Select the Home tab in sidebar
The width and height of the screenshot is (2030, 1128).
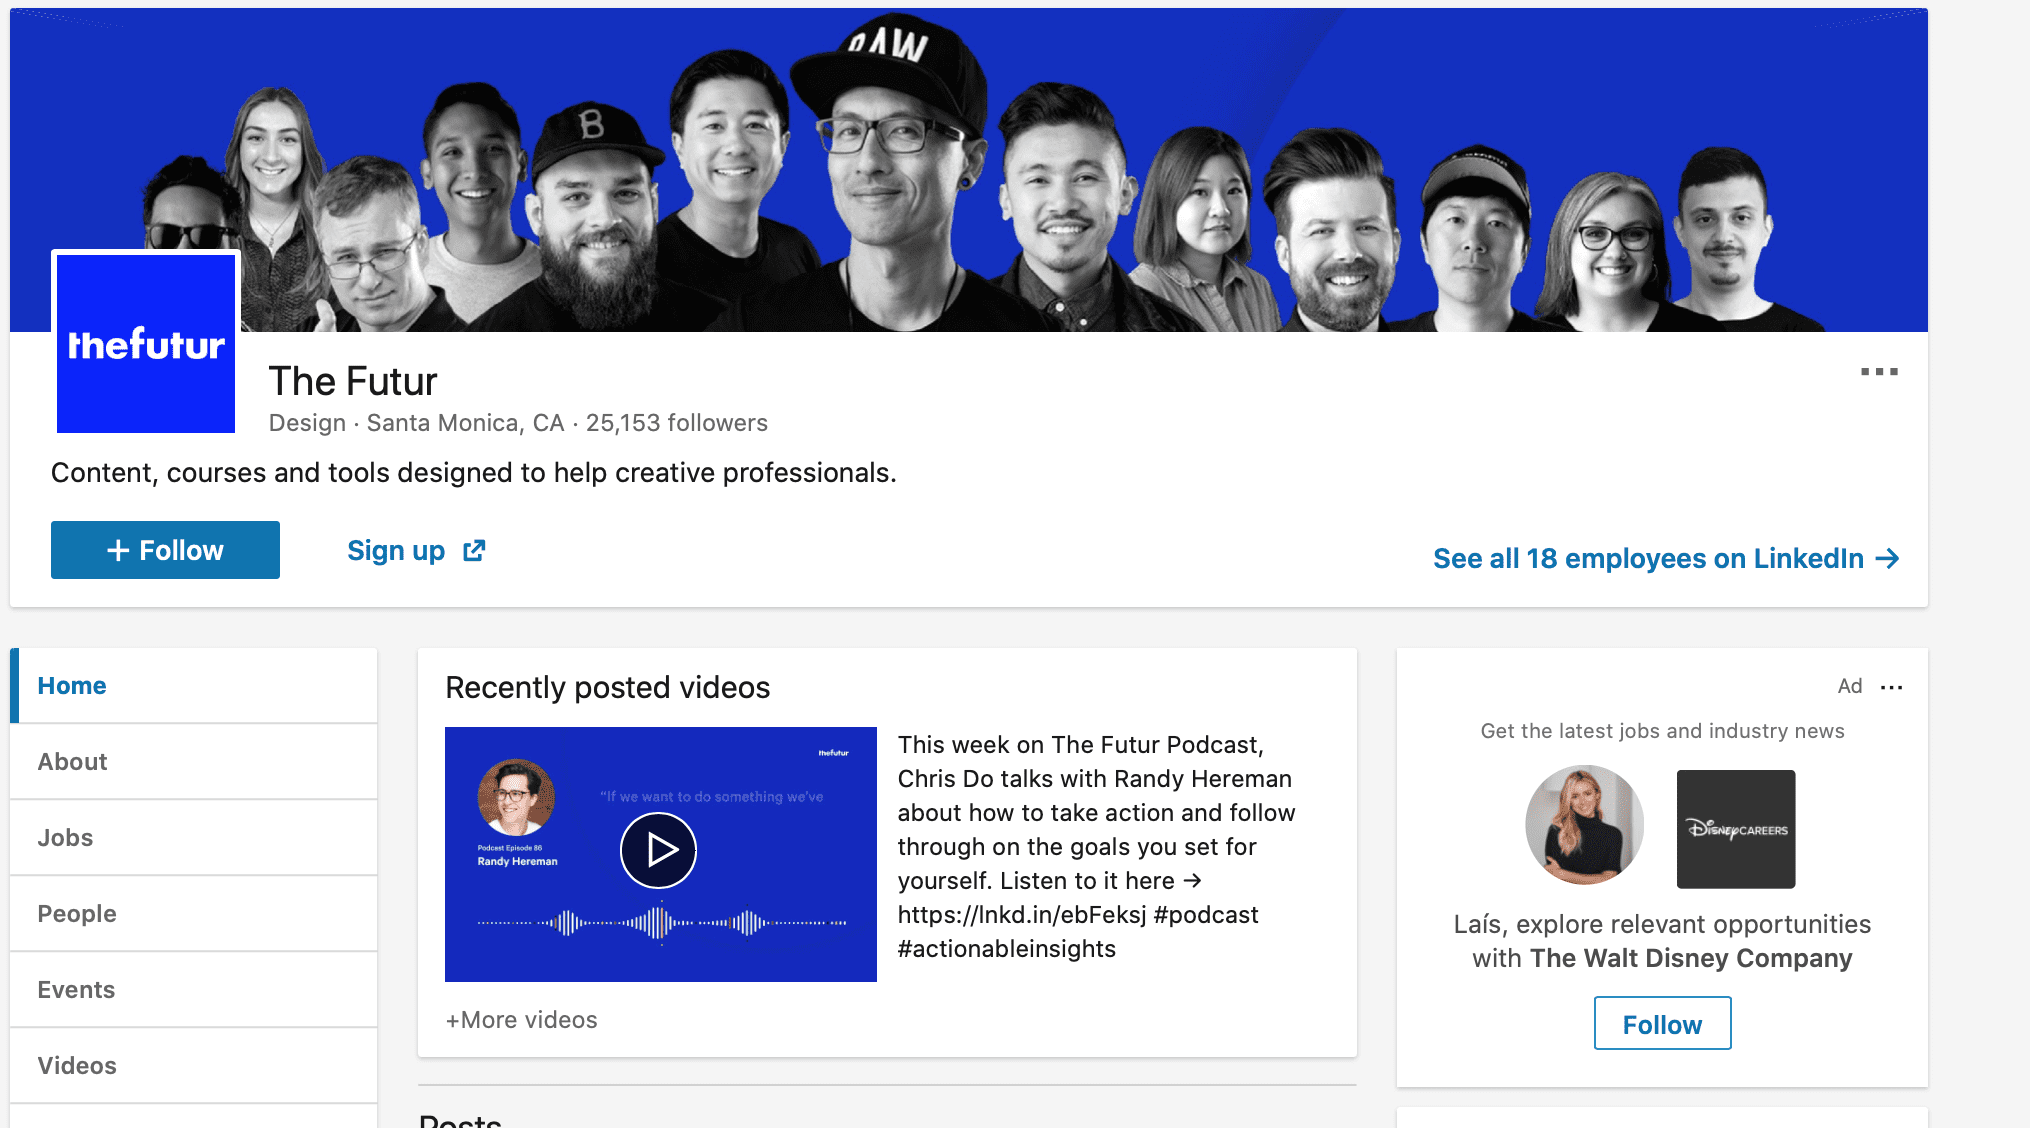pyautogui.click(x=194, y=686)
